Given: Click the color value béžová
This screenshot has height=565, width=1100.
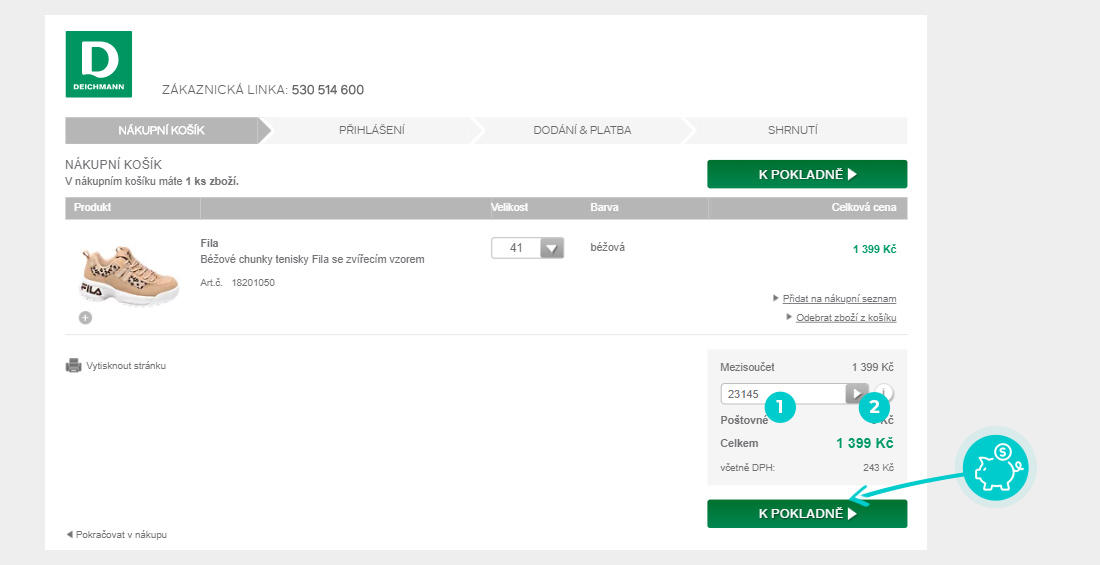Looking at the screenshot, I should pyautogui.click(x=608, y=247).
